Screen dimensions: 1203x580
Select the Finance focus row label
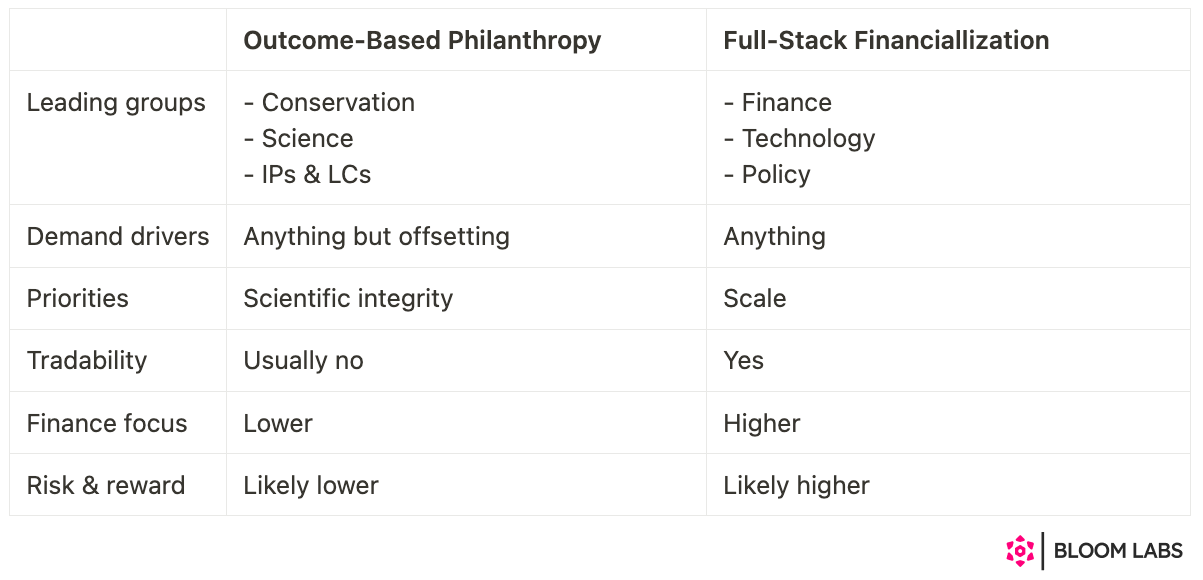(107, 423)
